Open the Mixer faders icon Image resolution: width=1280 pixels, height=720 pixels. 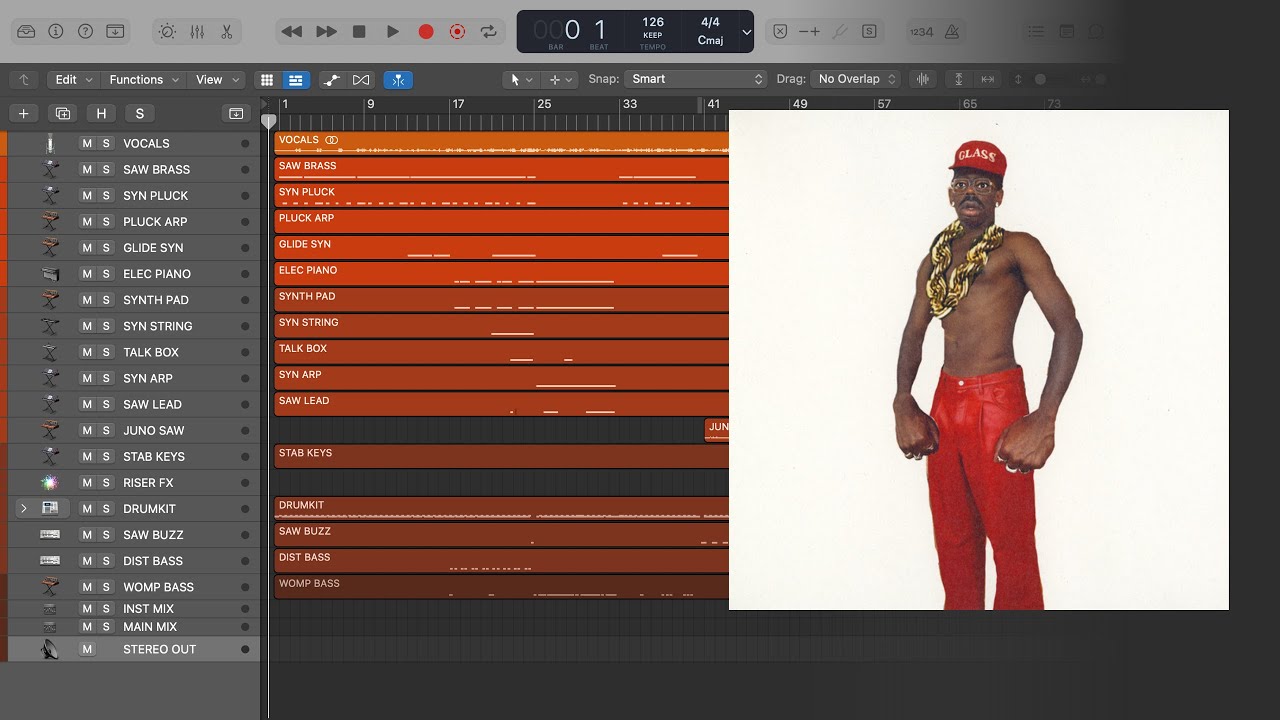point(197,32)
